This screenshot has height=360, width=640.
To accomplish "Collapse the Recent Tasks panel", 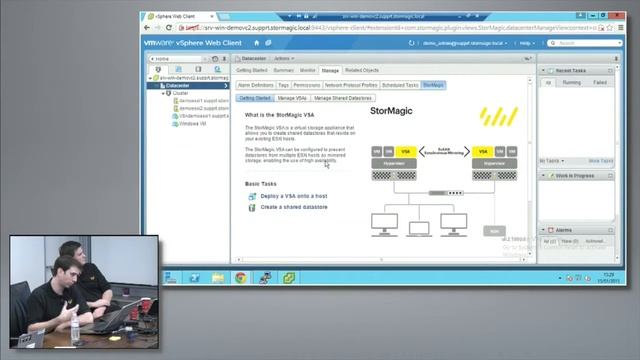I will (x=543, y=71).
